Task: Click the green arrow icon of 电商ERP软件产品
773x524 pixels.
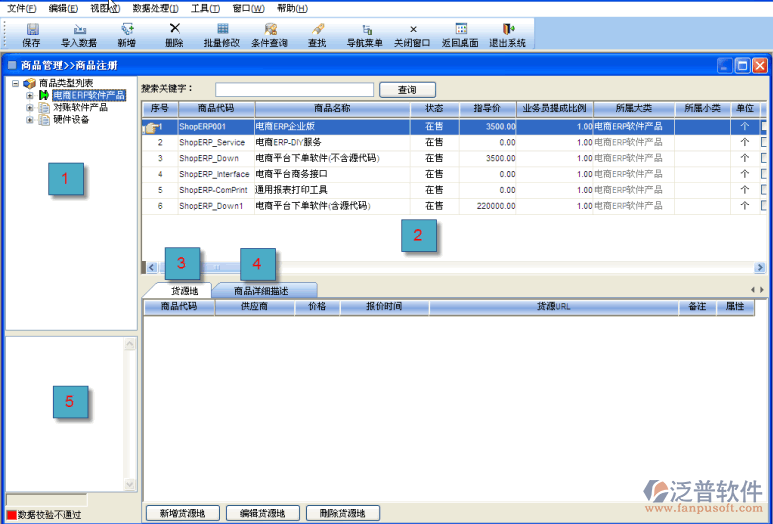Action: click(44, 95)
